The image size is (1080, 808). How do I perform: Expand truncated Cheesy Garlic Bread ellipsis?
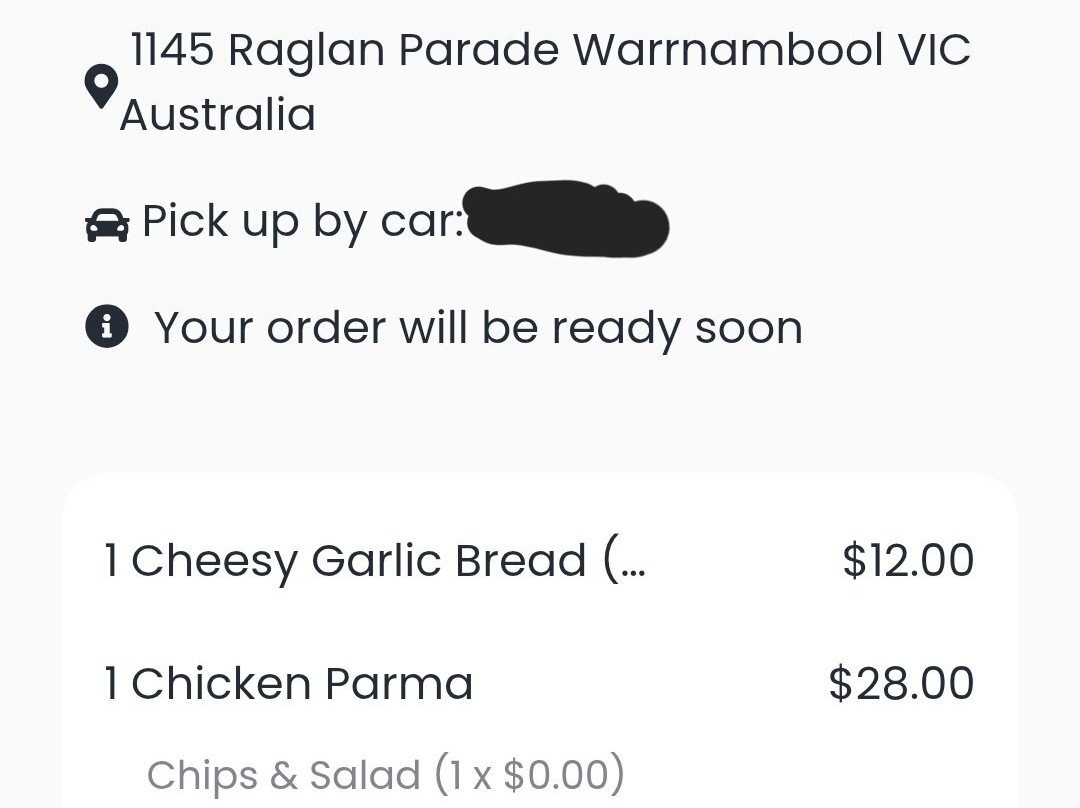(x=627, y=563)
